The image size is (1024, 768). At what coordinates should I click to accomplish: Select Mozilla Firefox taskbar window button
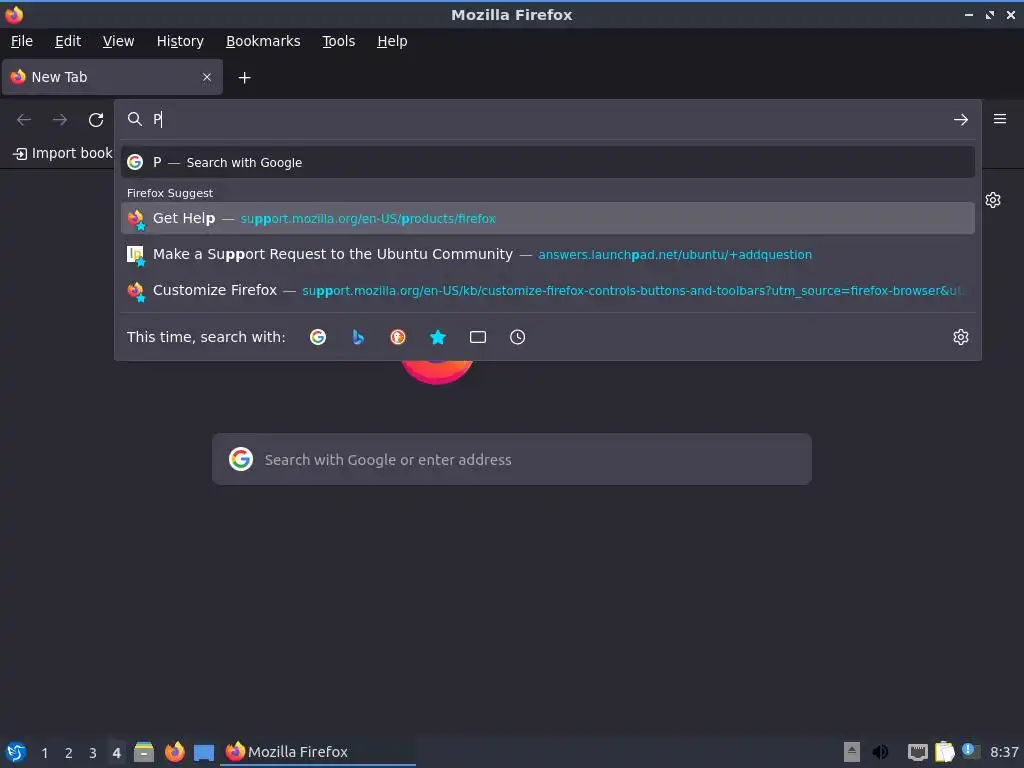319,752
